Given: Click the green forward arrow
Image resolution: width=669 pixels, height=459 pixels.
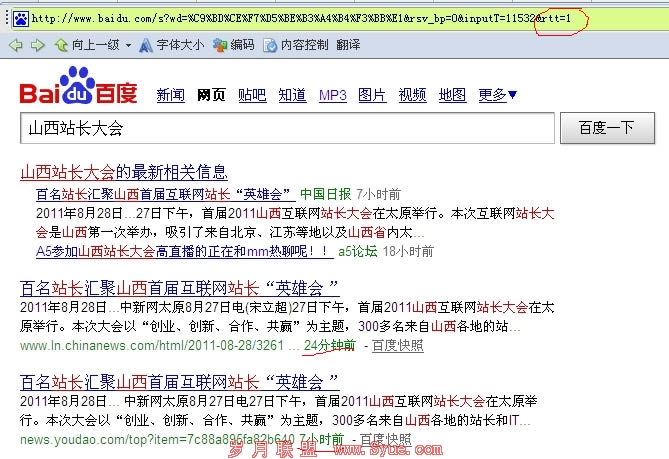Looking at the screenshot, I should (x=37, y=45).
